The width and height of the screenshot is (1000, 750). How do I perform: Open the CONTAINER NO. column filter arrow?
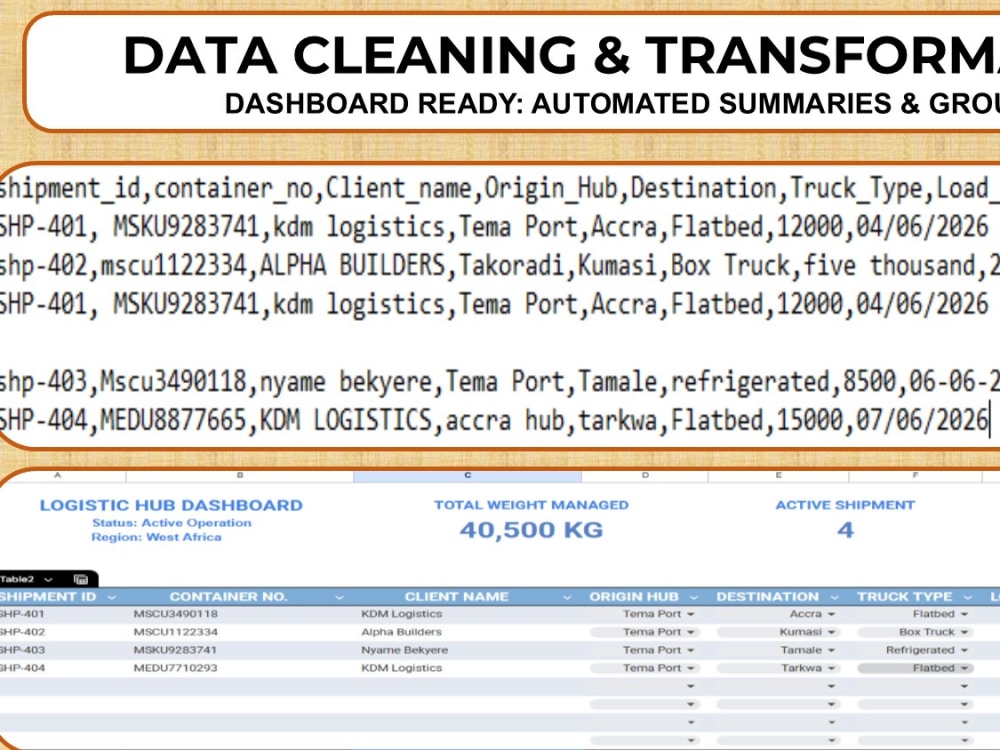pos(339,598)
